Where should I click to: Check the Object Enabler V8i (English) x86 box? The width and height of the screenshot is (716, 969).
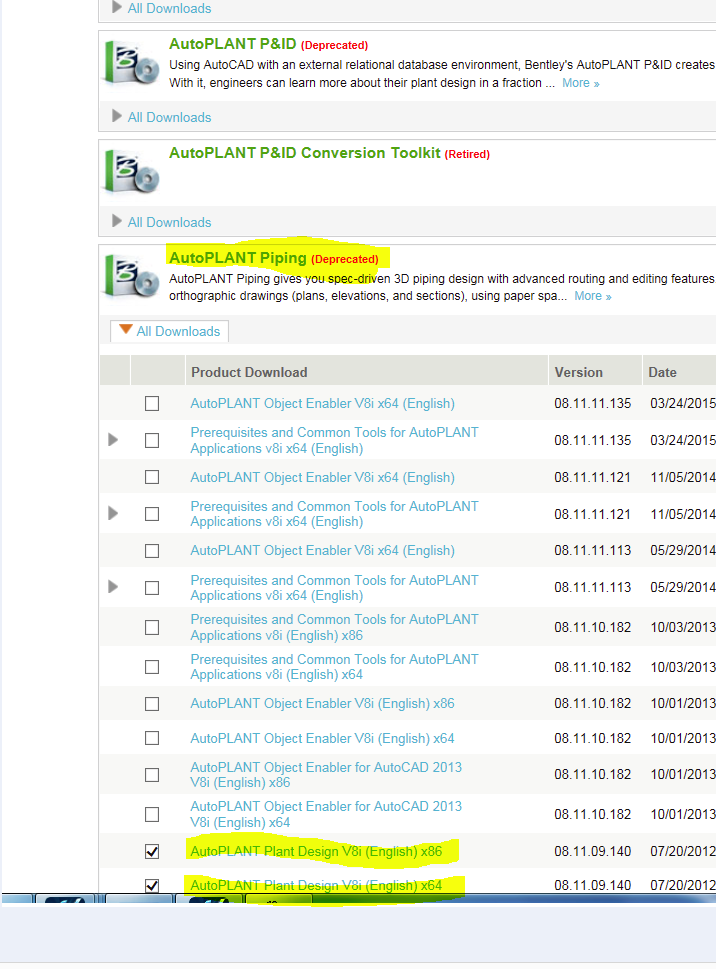[152, 704]
